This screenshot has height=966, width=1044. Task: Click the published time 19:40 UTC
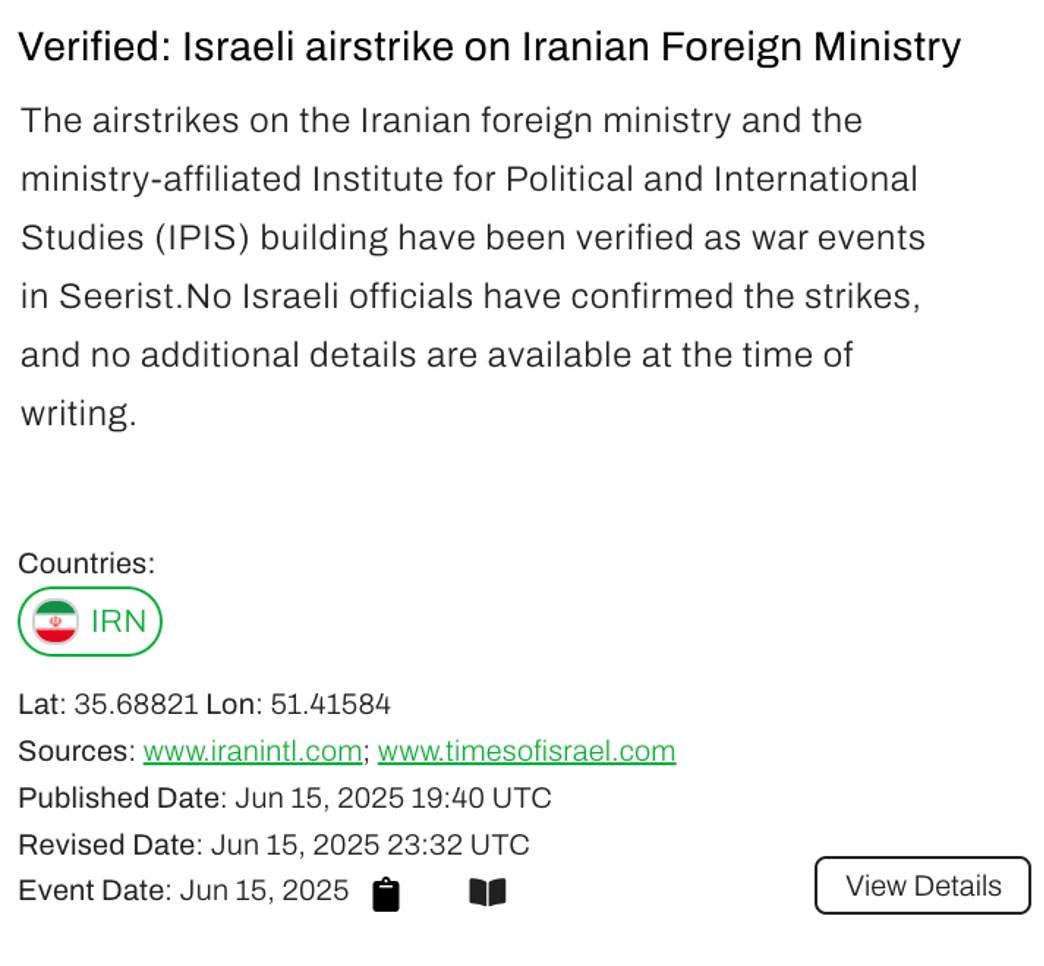click(483, 798)
